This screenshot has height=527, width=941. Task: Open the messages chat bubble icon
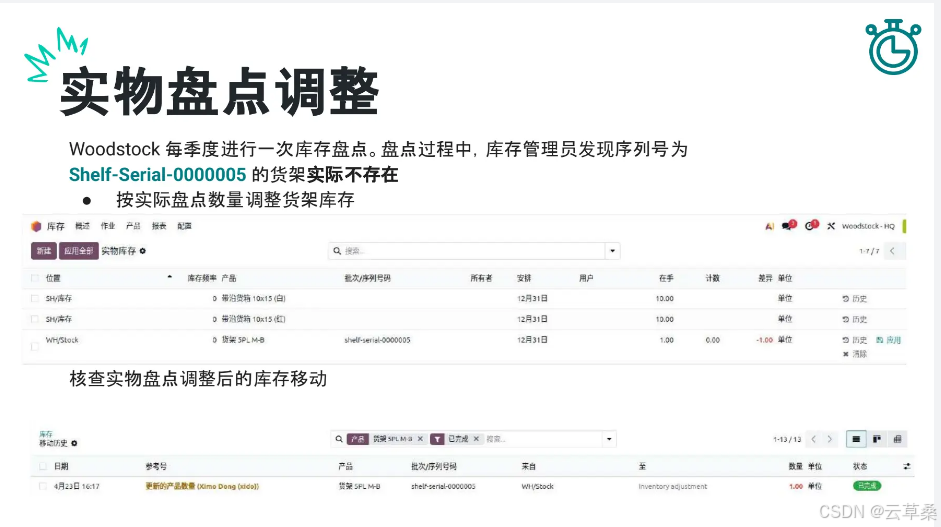tap(788, 226)
